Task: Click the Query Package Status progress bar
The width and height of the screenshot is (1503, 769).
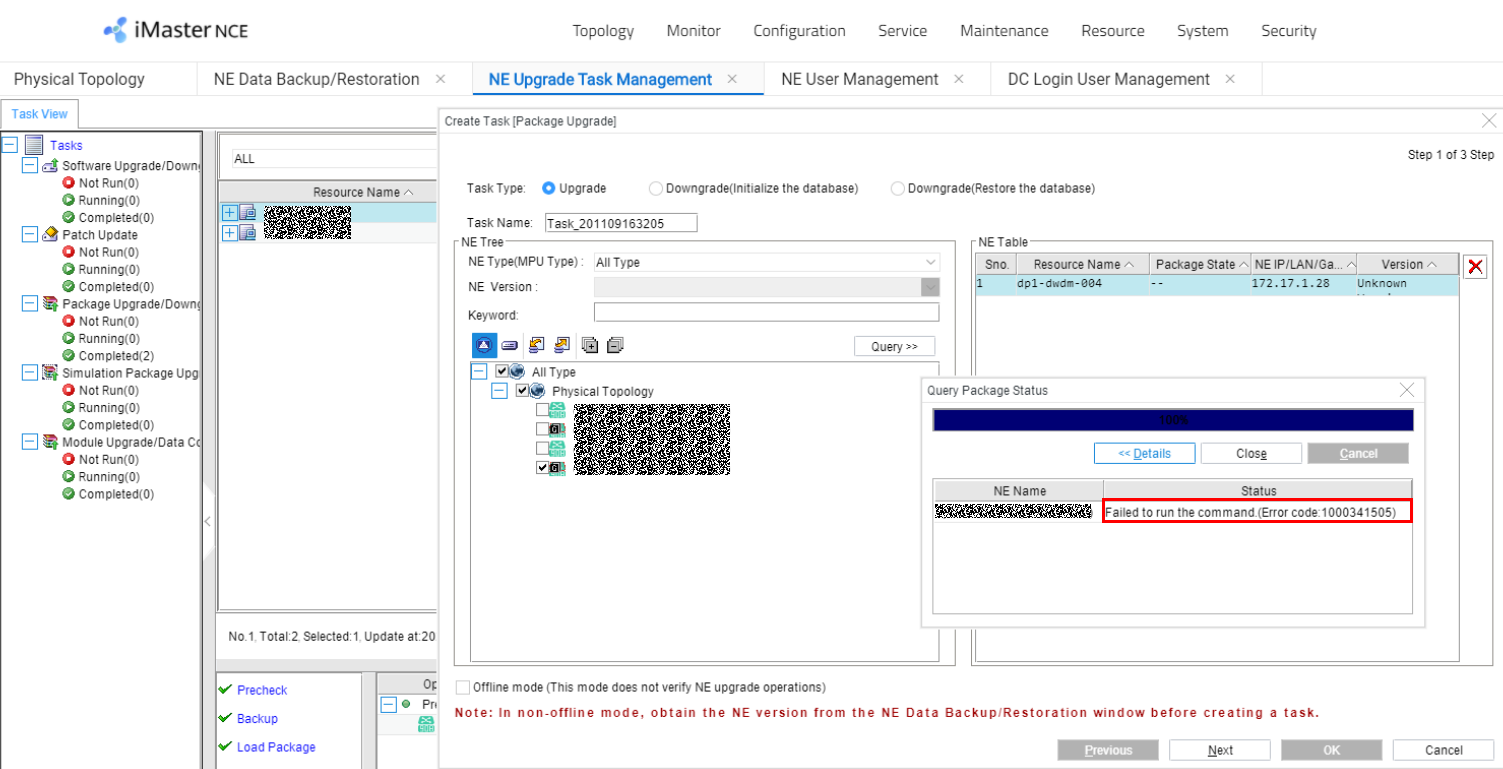Action: [1173, 420]
